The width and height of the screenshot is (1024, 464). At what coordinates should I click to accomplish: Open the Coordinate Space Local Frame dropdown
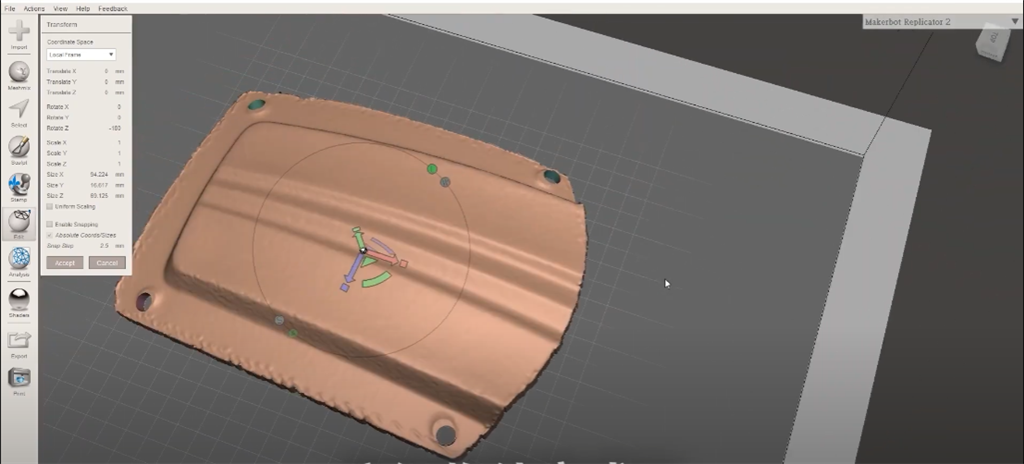pos(81,55)
